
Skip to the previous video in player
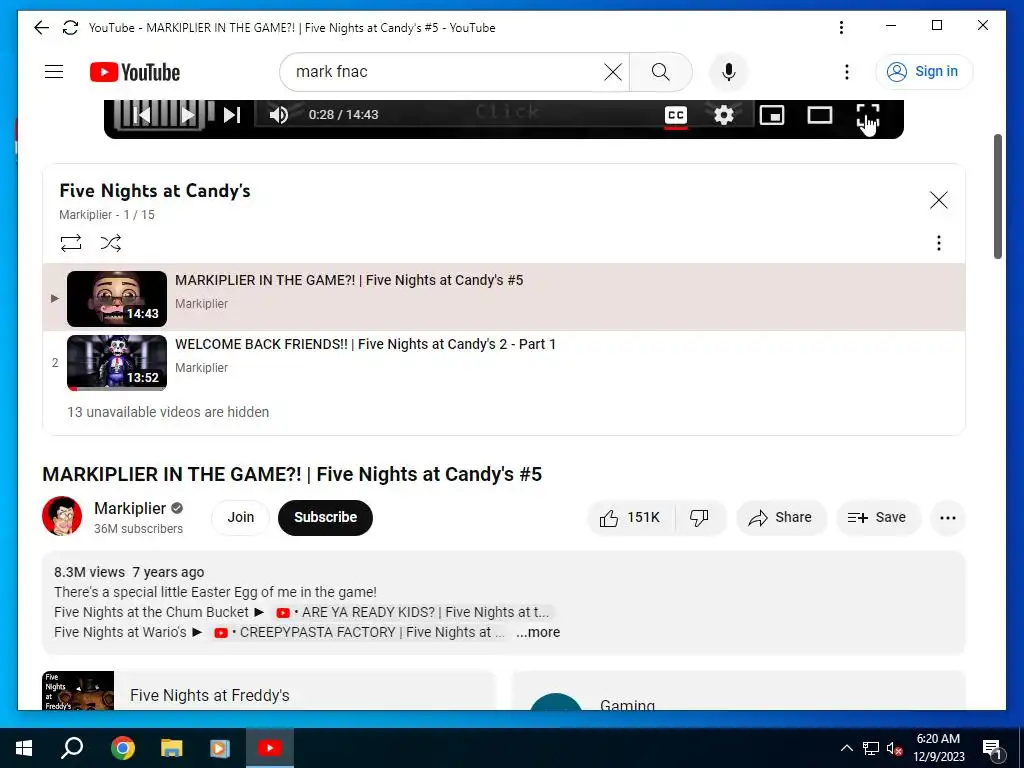142,115
